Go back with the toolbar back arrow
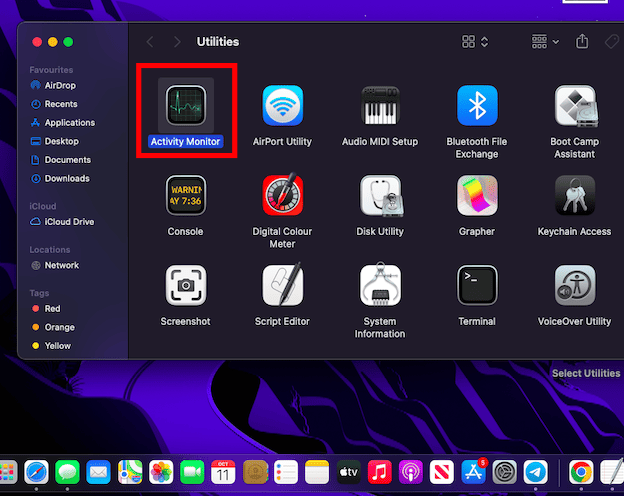This screenshot has height=496, width=624. [x=151, y=42]
